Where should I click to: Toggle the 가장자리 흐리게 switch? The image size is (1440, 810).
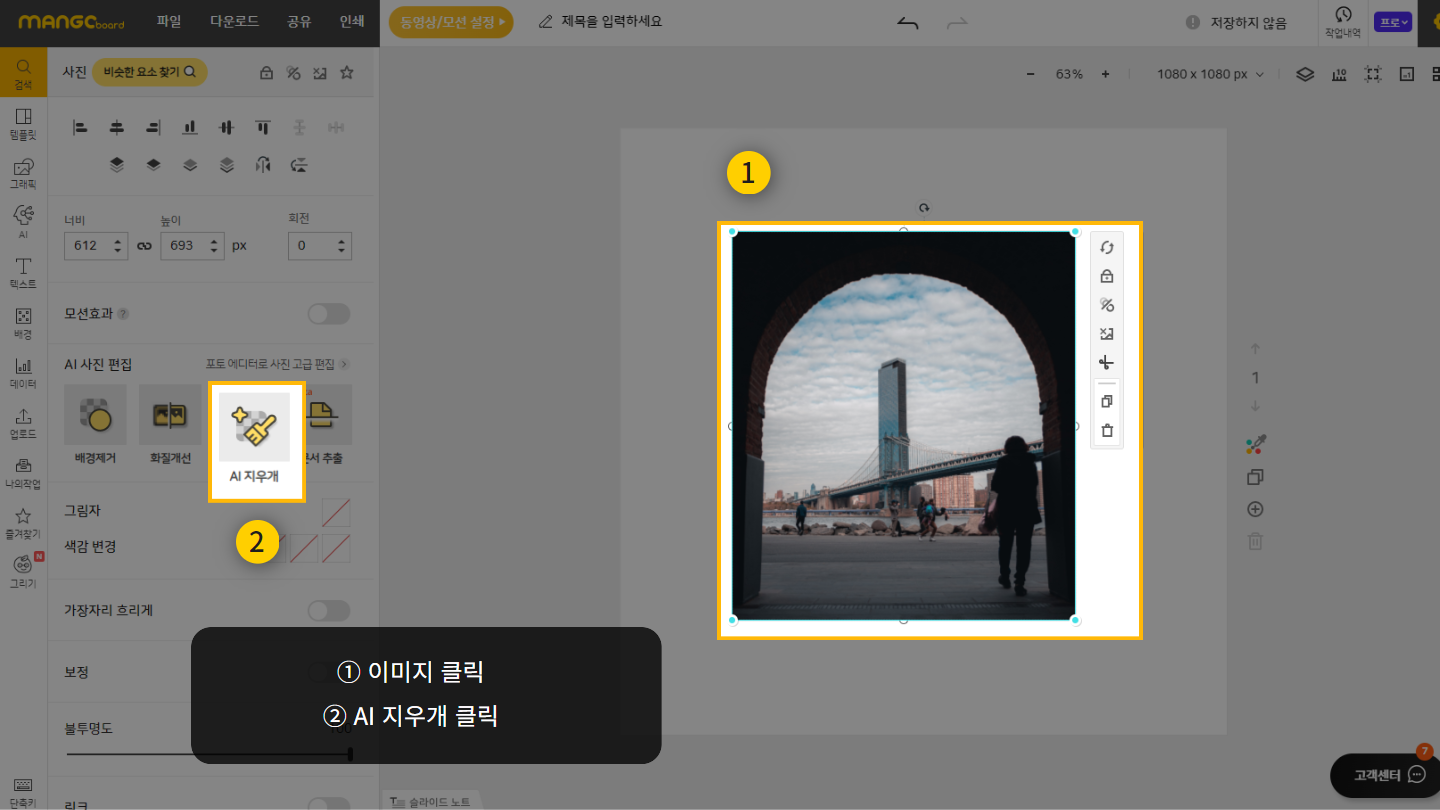[x=328, y=610]
